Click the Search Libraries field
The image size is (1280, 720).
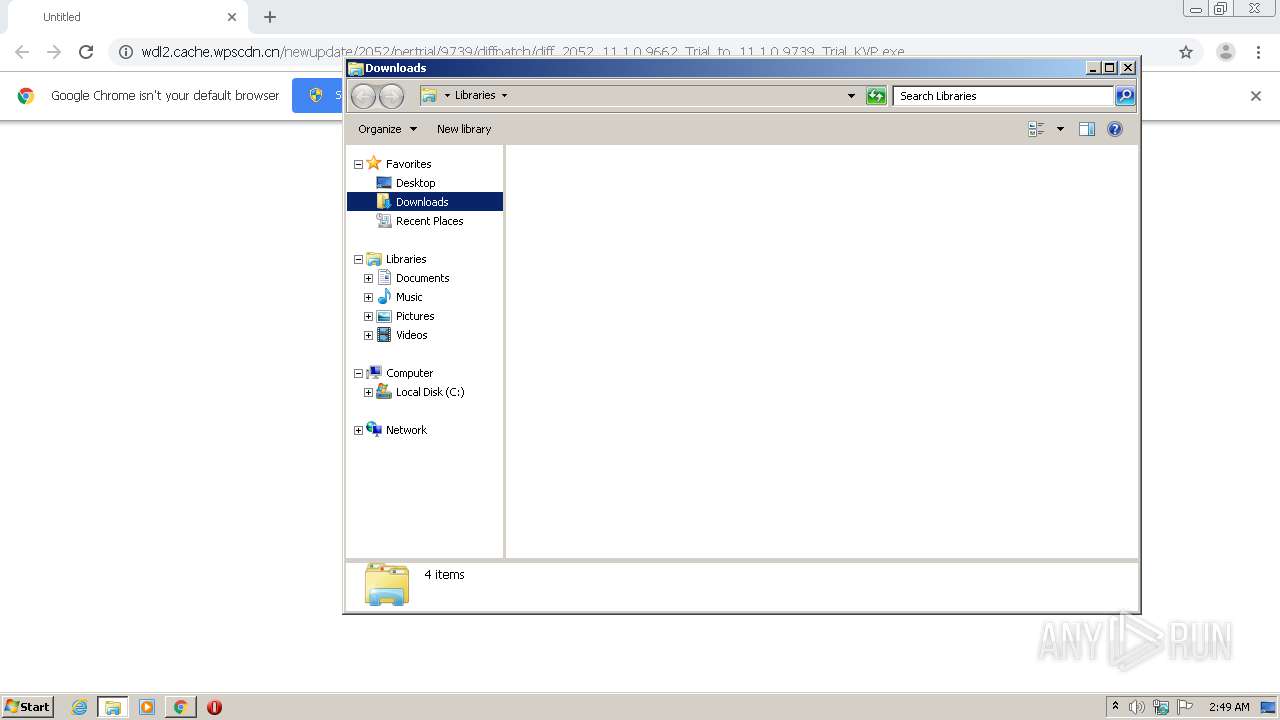pyautogui.click(x=1003, y=96)
